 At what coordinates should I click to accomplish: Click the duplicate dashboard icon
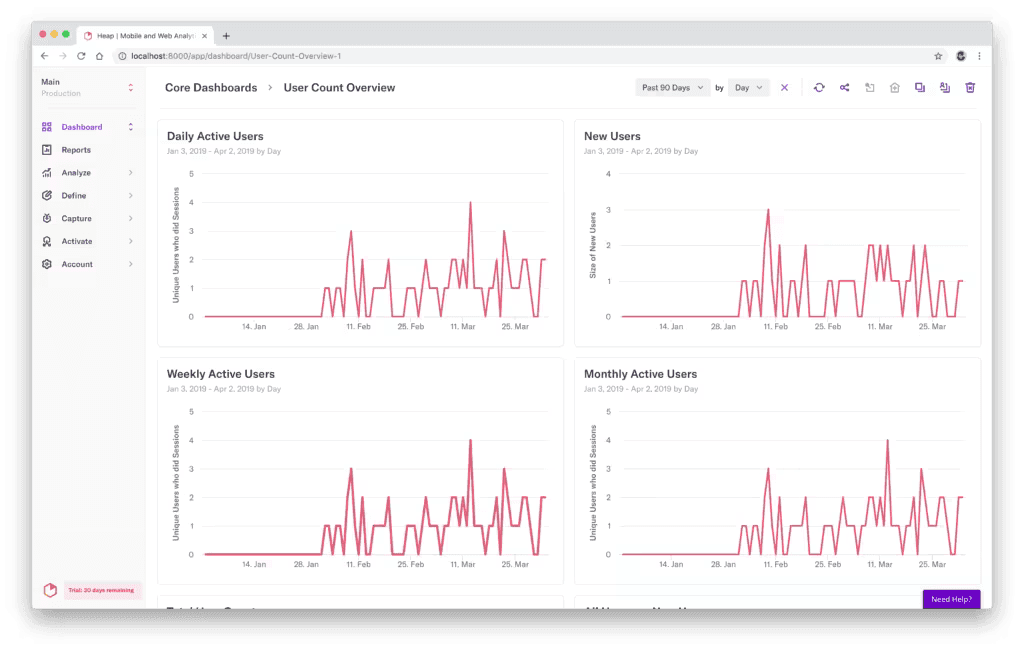[x=920, y=88]
